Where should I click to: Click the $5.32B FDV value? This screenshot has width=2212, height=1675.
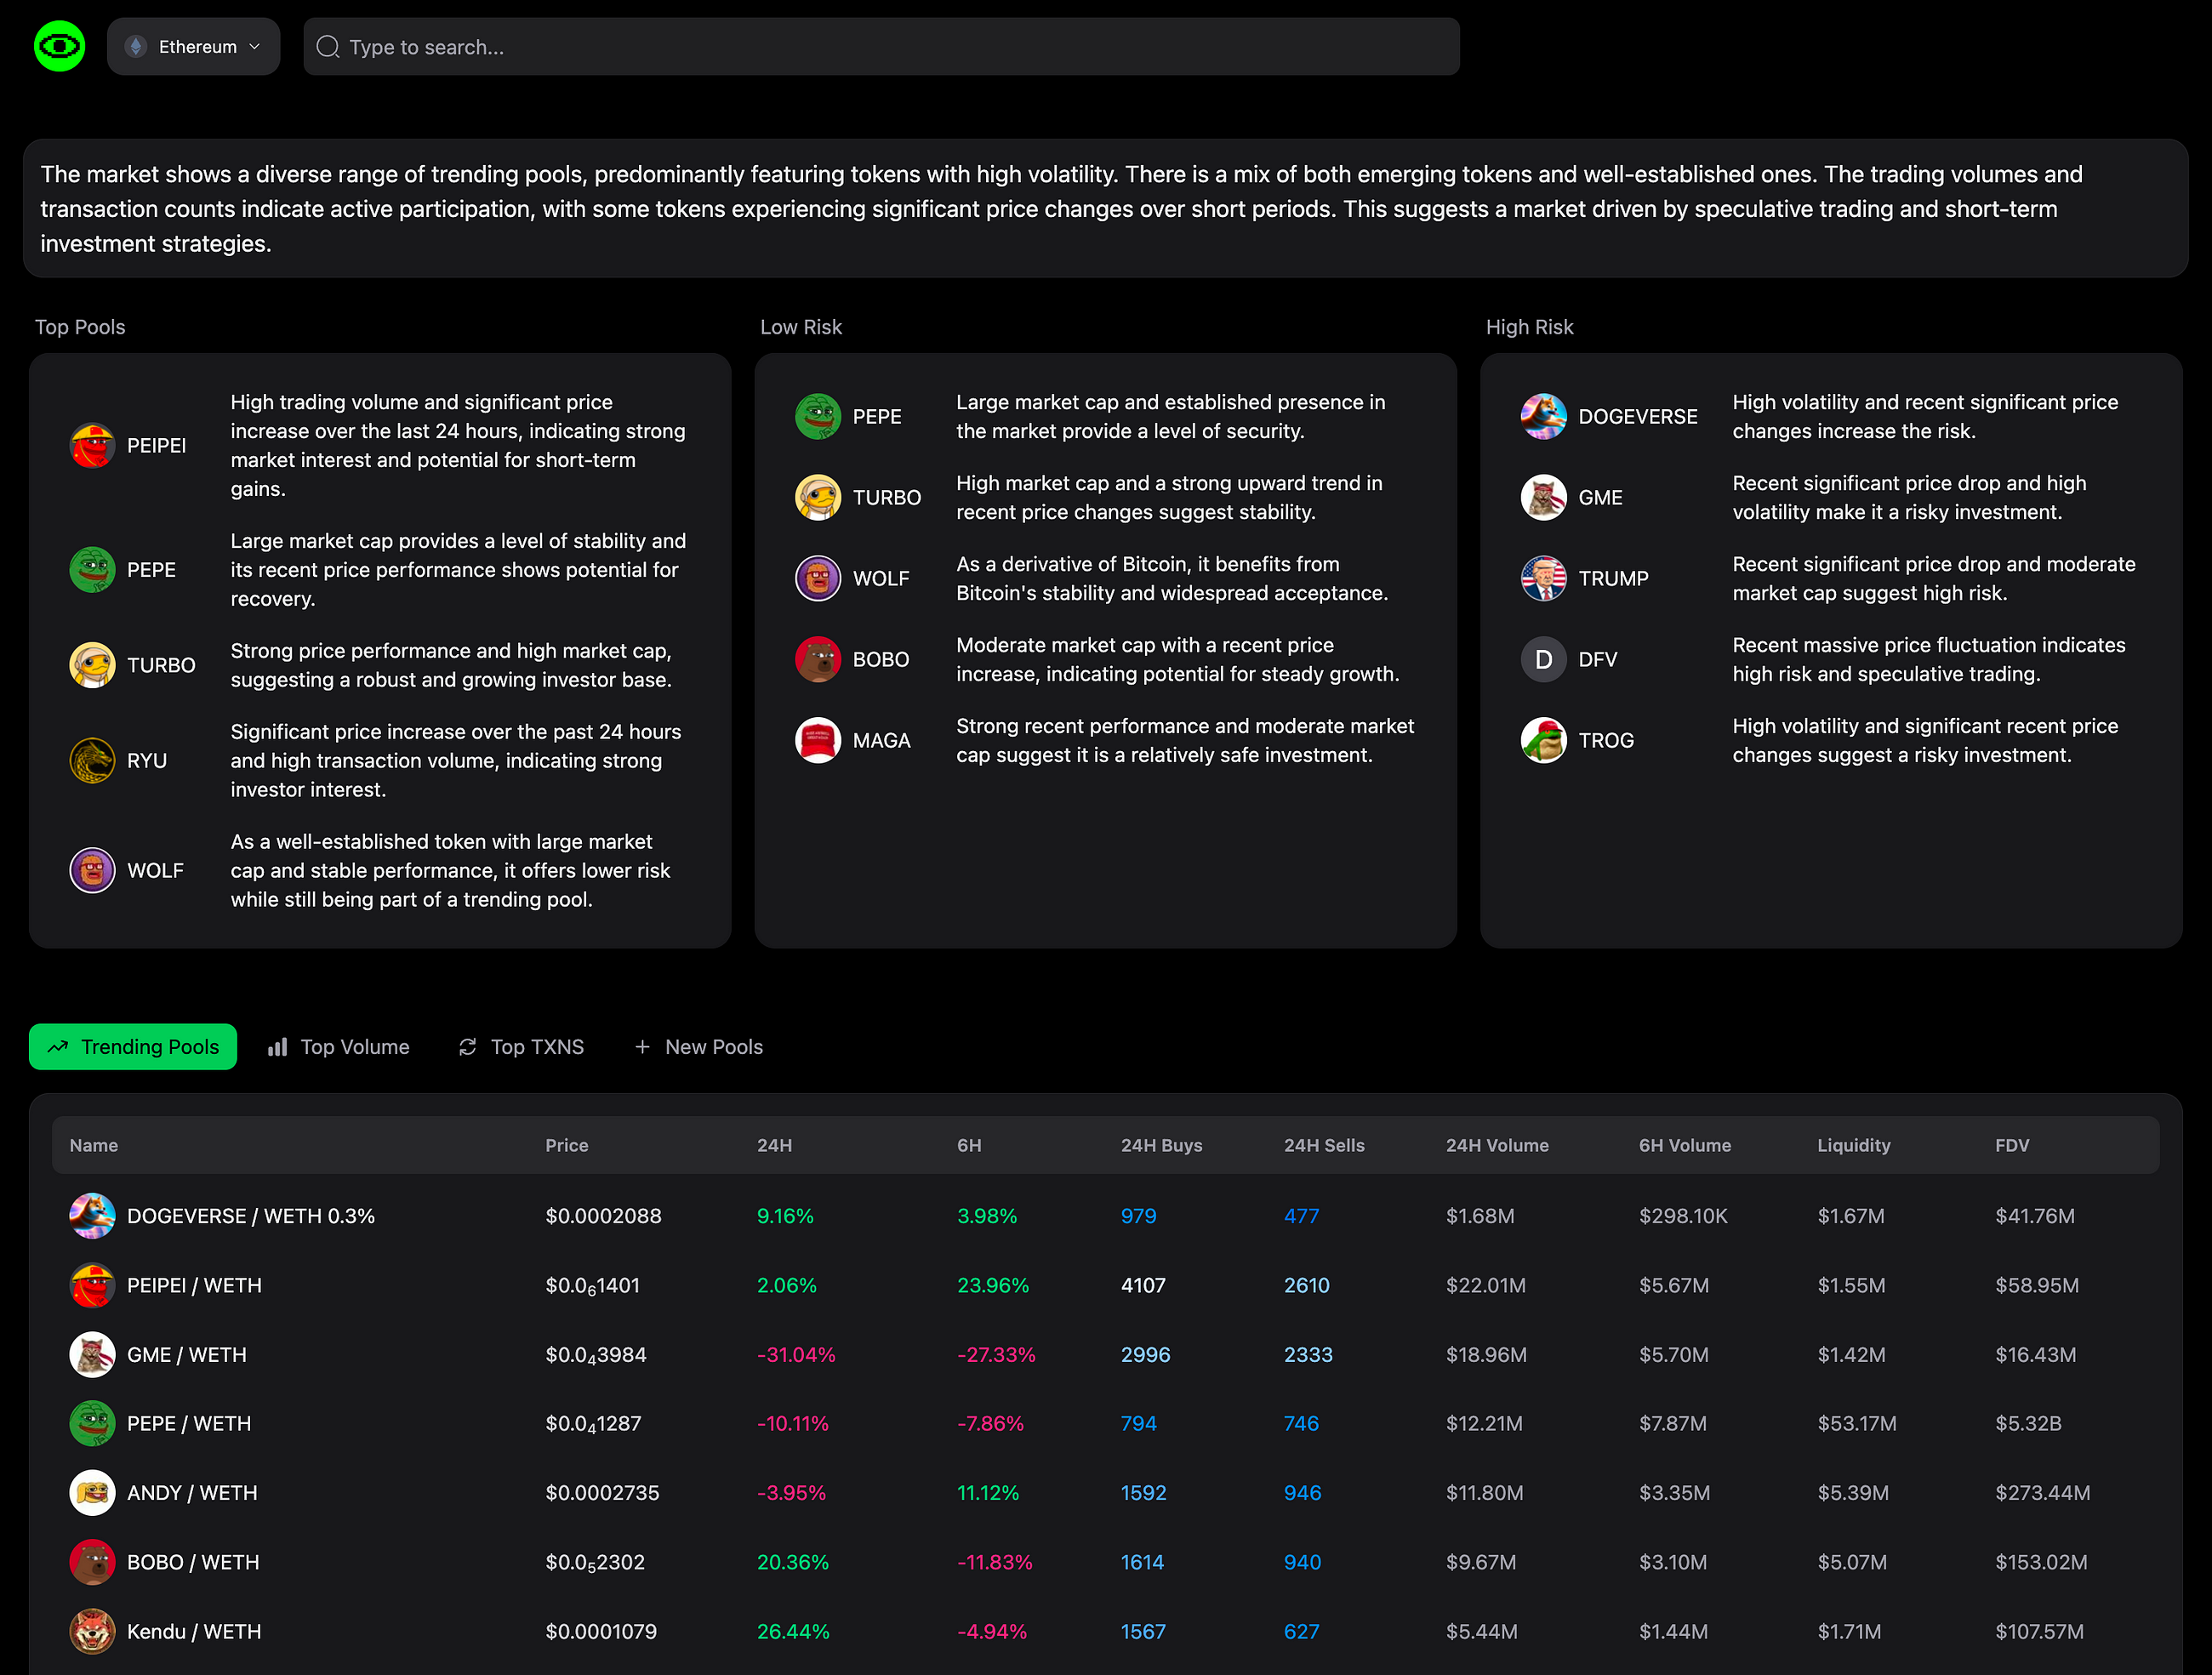[x=2028, y=1423]
